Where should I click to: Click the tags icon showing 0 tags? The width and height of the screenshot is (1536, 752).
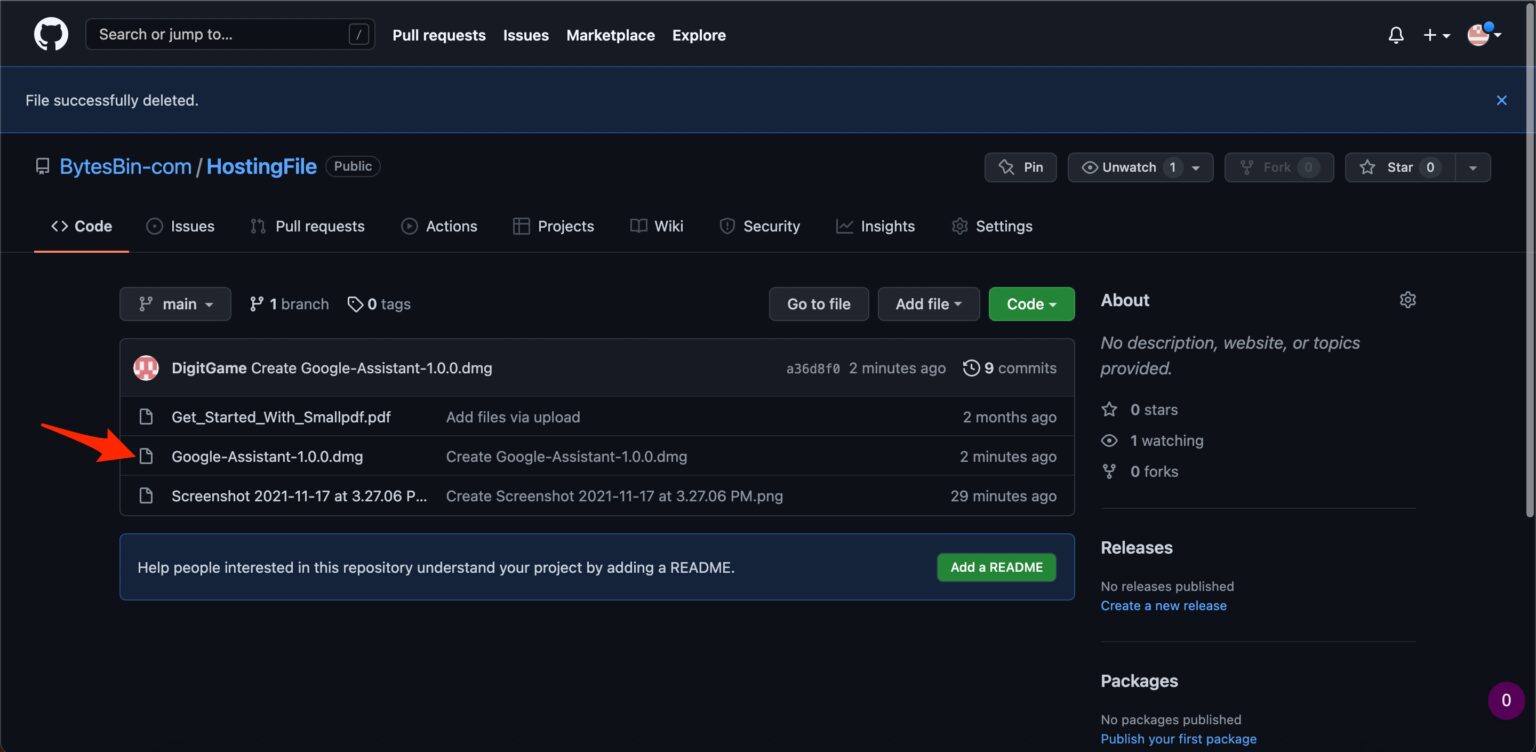(x=356, y=304)
